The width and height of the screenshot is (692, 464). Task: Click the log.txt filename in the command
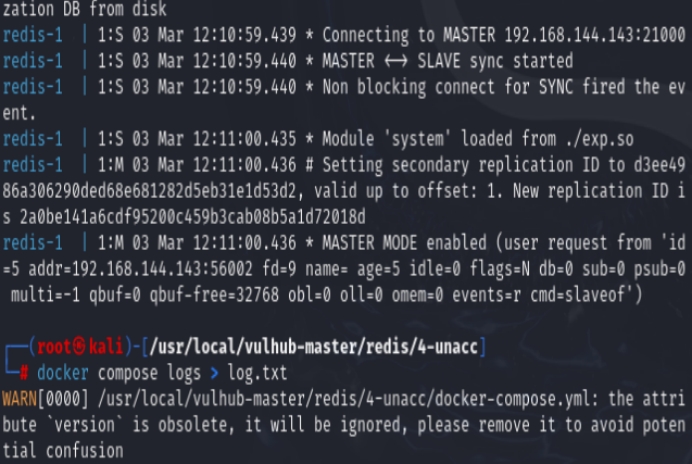click(258, 373)
